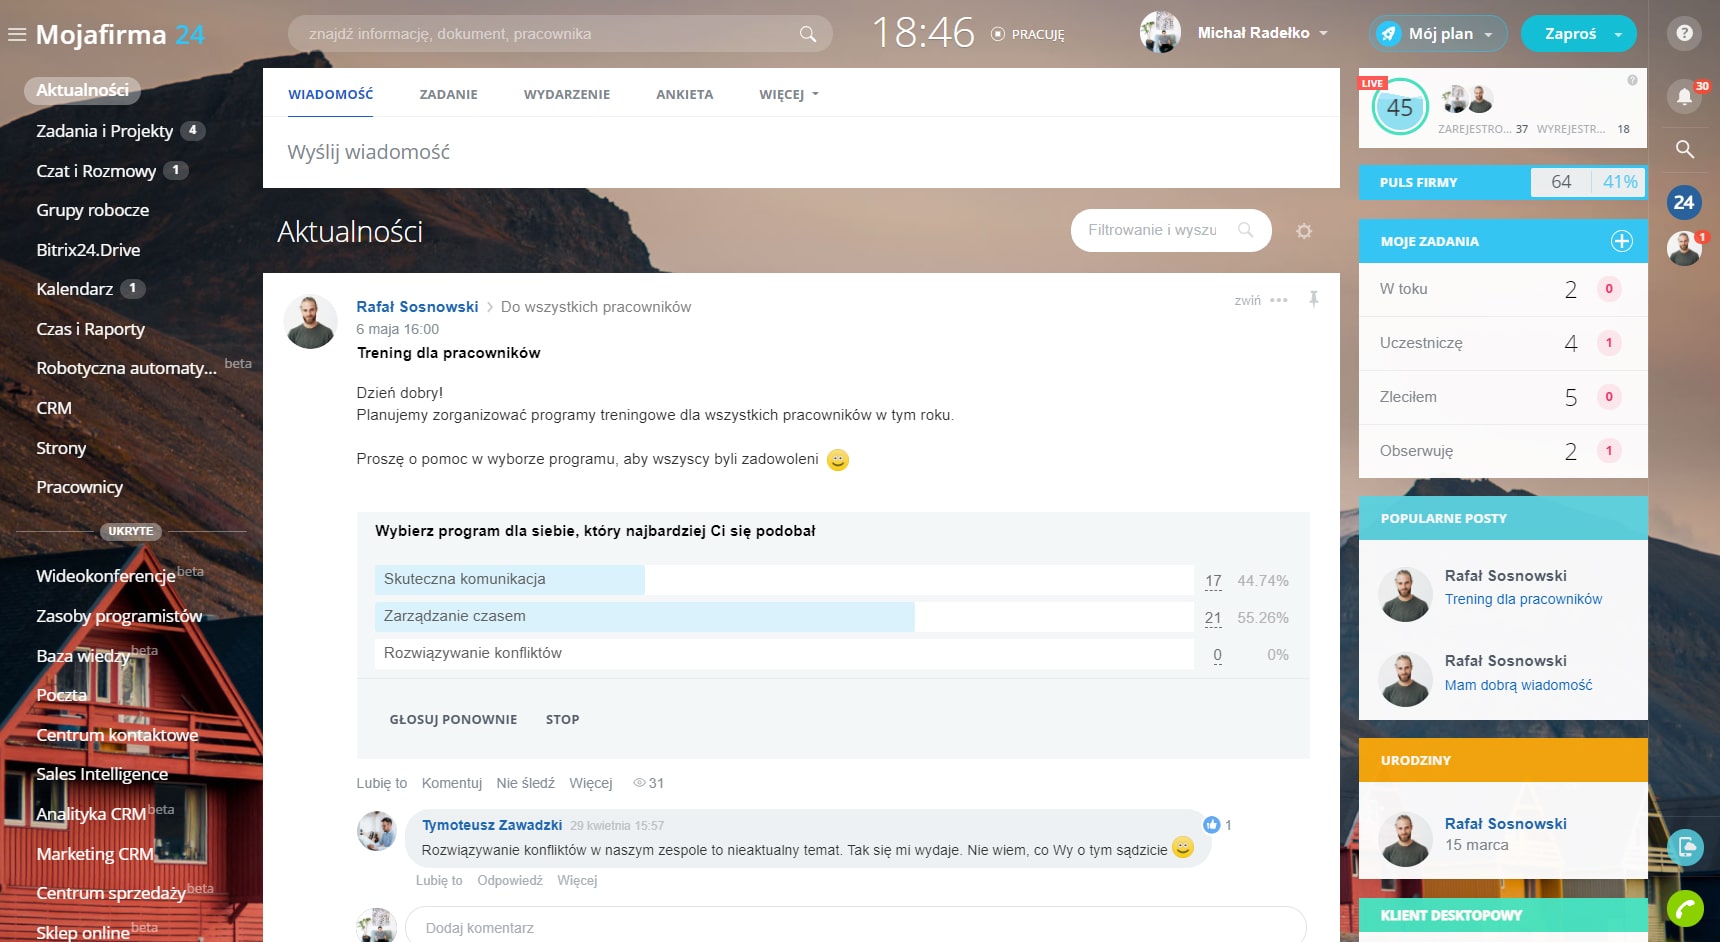Toggle the PRACUJĘ work status
1720x942 pixels.
(x=1028, y=34)
